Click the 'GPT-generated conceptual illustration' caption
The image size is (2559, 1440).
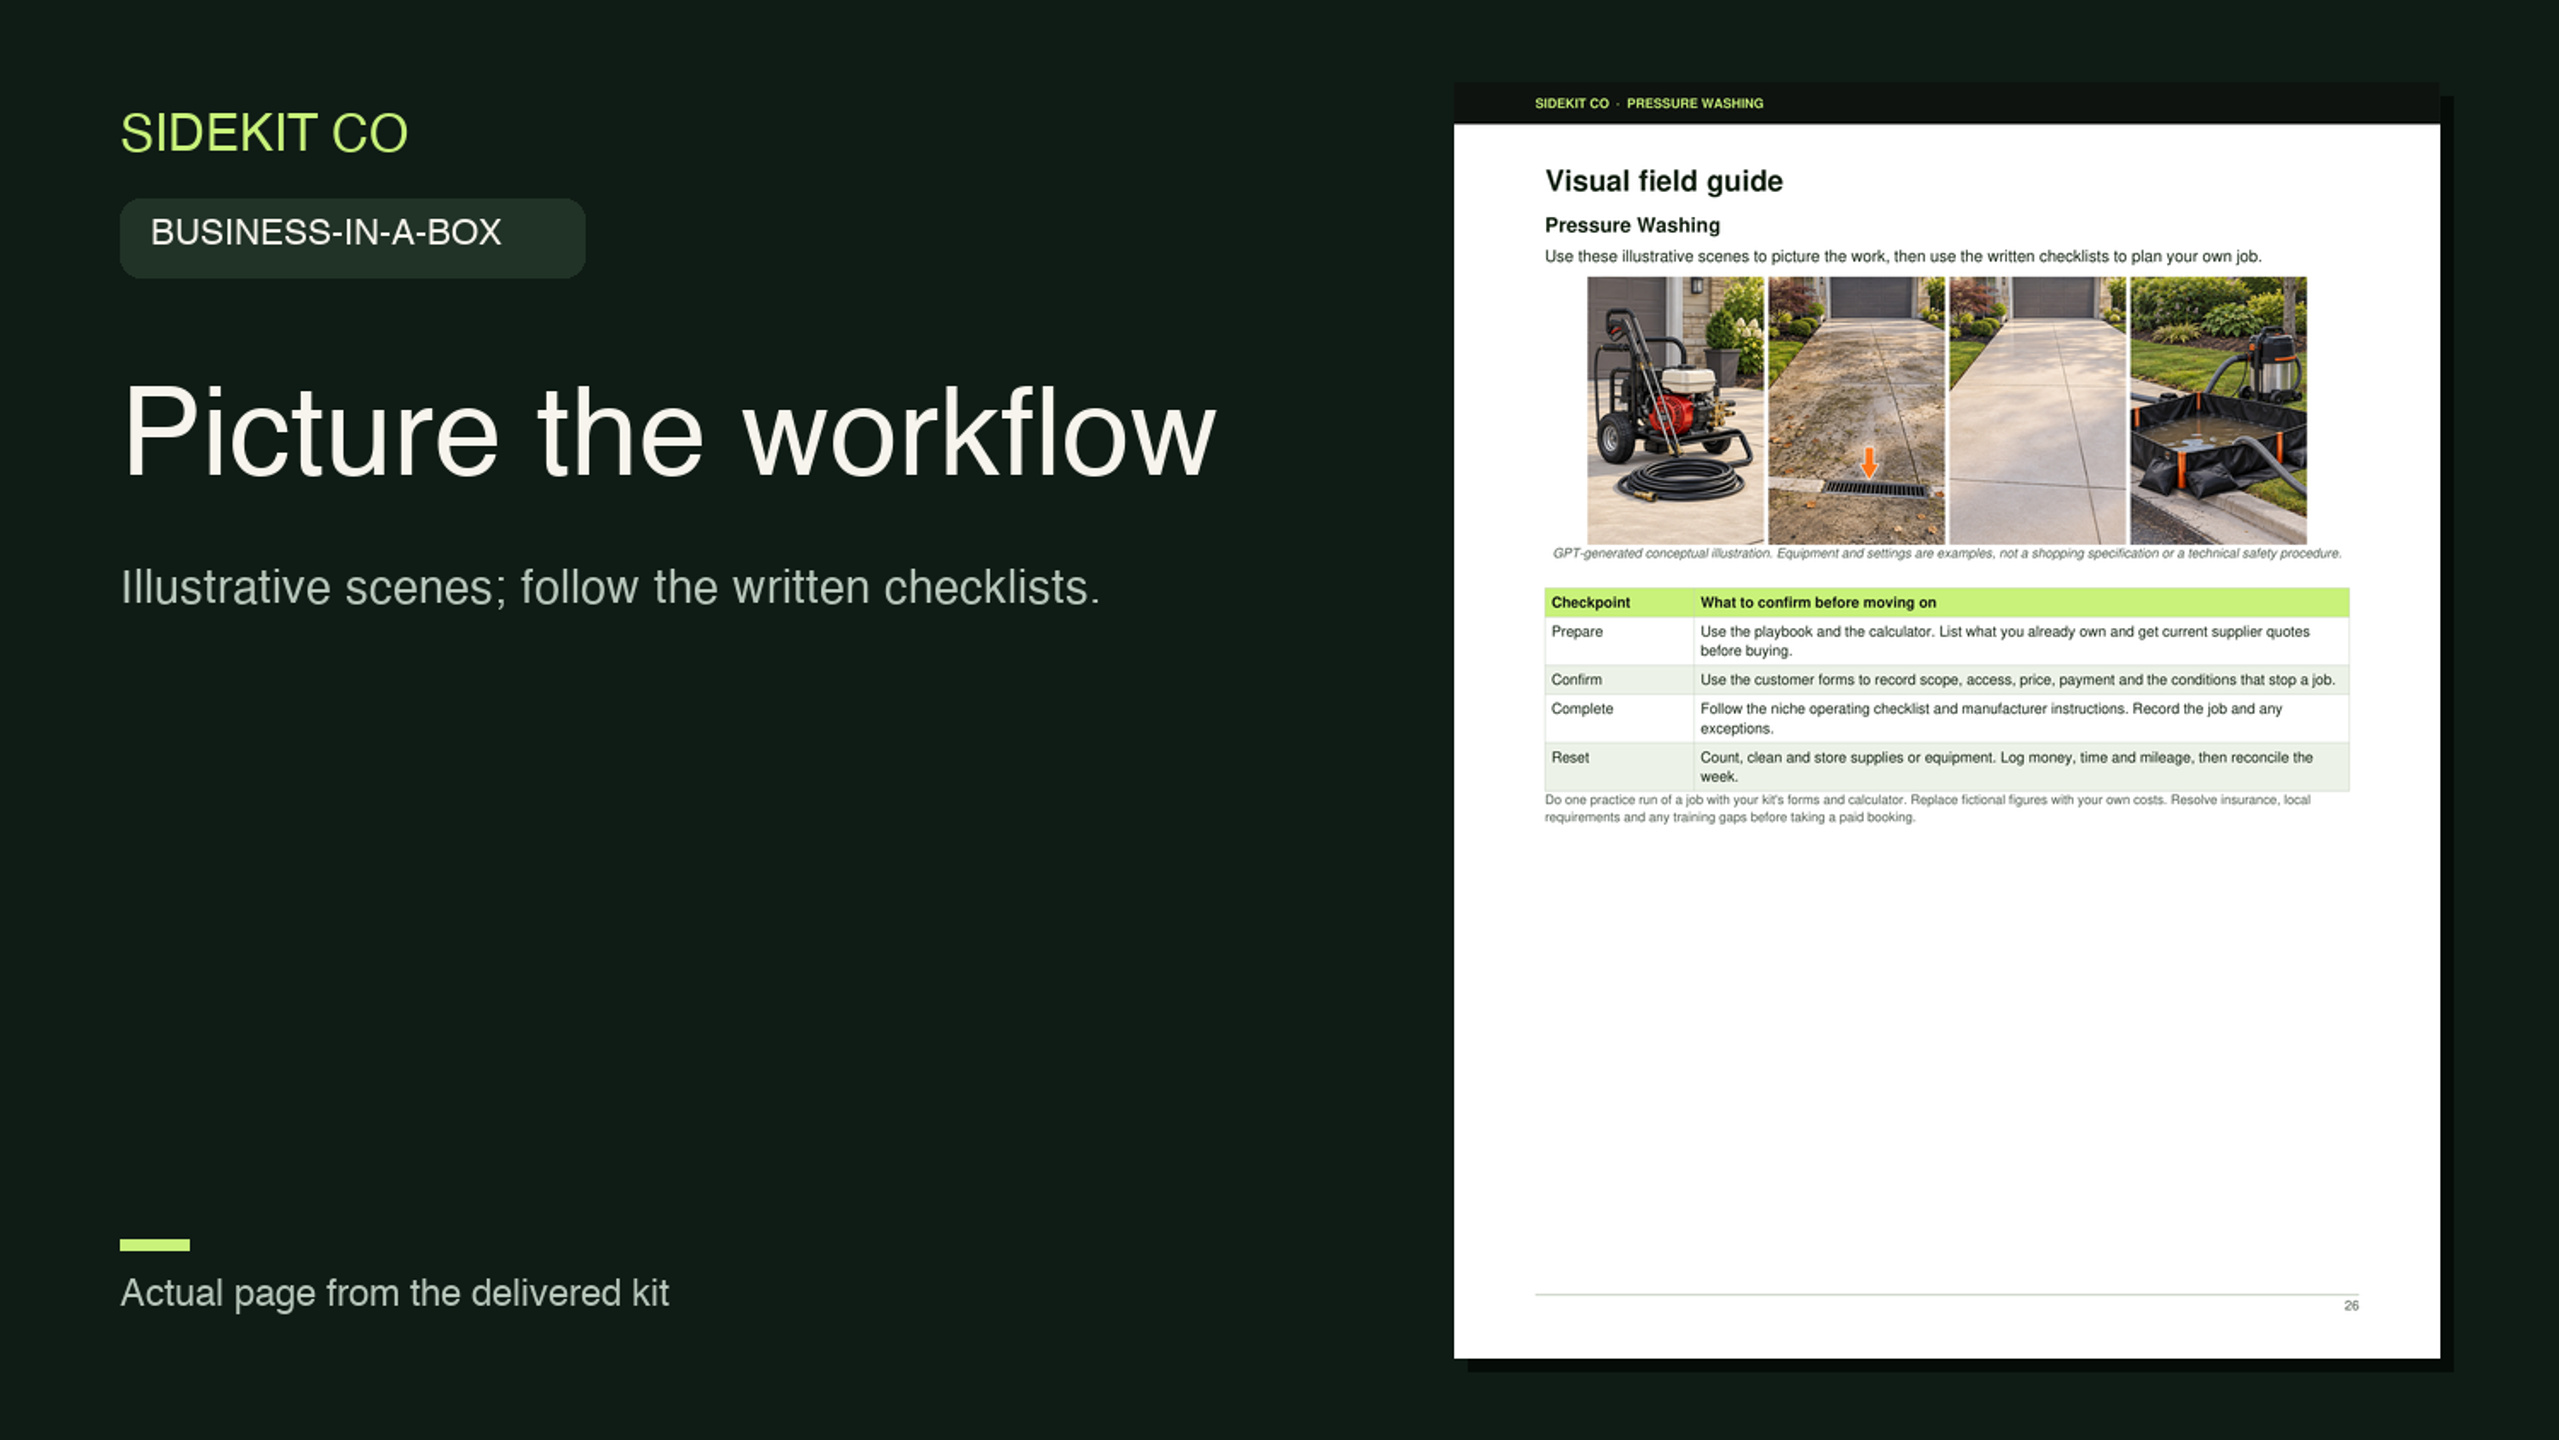tap(1946, 553)
